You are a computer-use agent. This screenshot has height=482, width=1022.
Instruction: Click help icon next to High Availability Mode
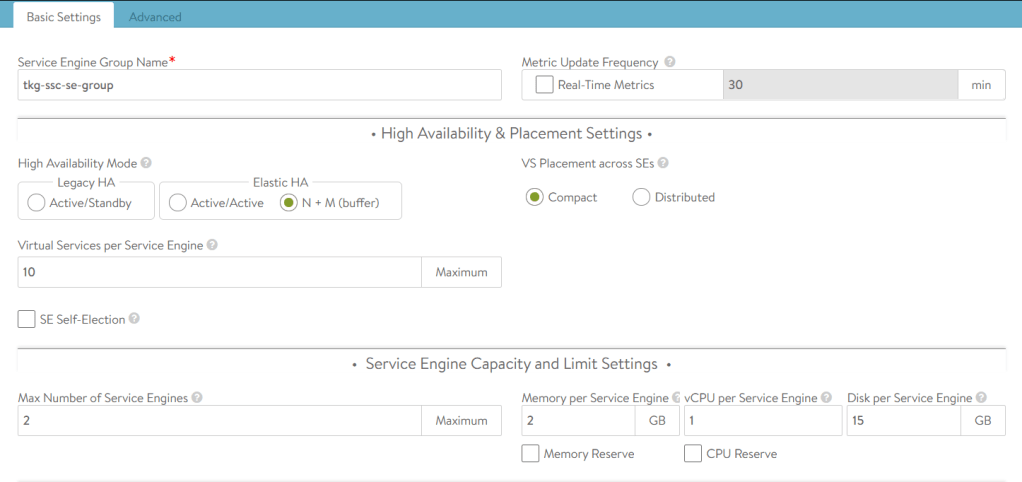147,163
